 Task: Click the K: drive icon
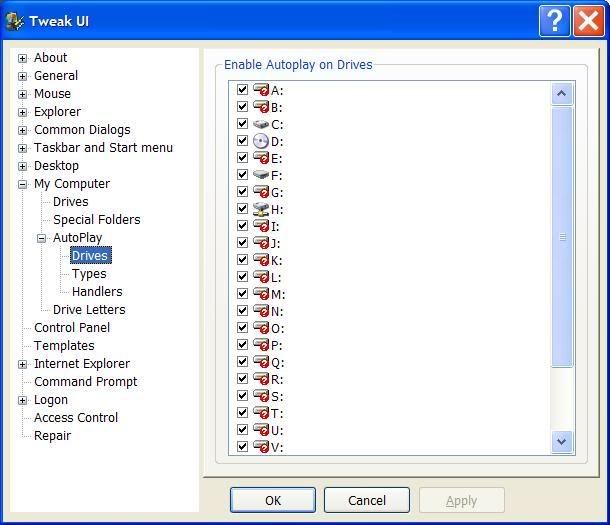[261, 260]
